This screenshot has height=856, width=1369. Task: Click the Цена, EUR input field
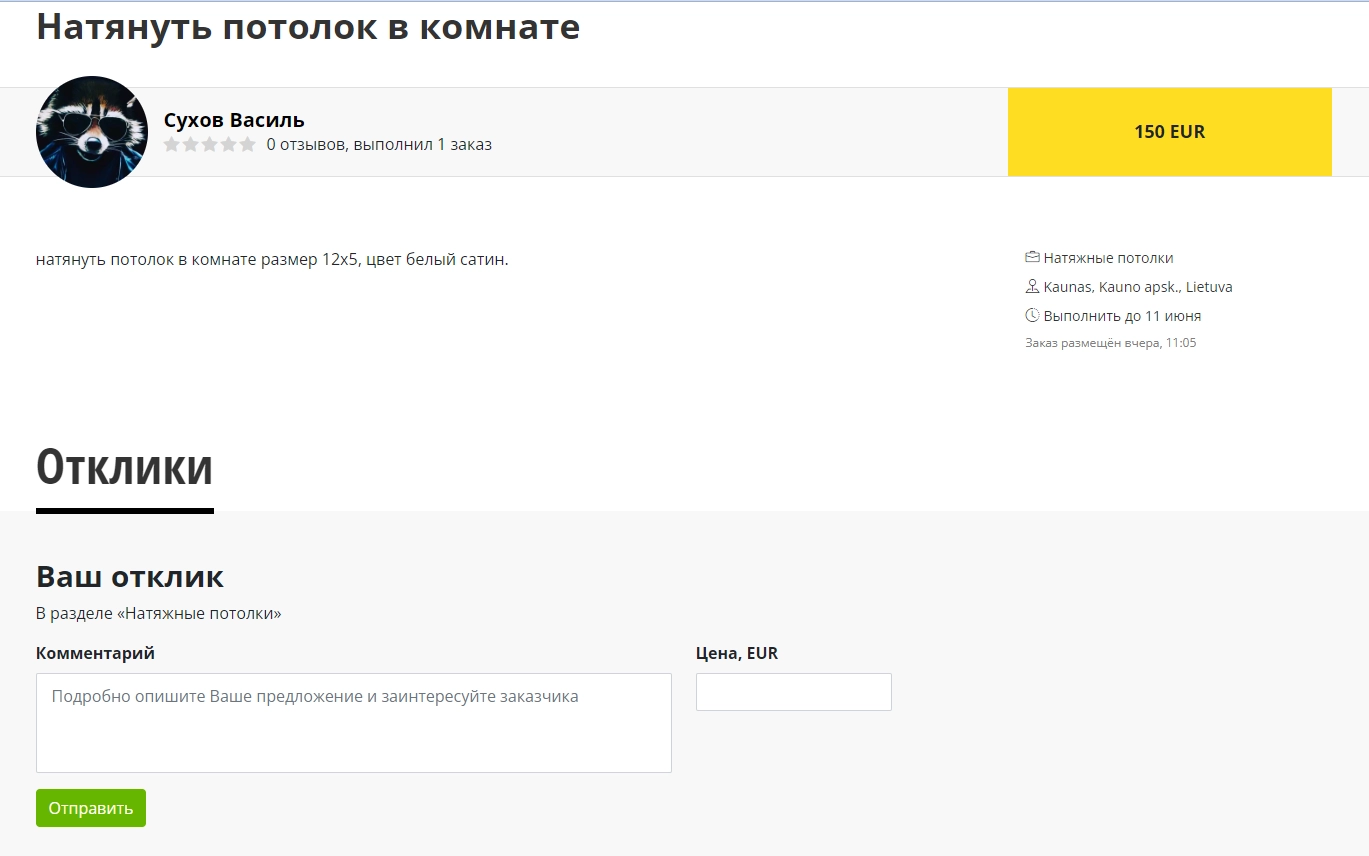(x=793, y=692)
